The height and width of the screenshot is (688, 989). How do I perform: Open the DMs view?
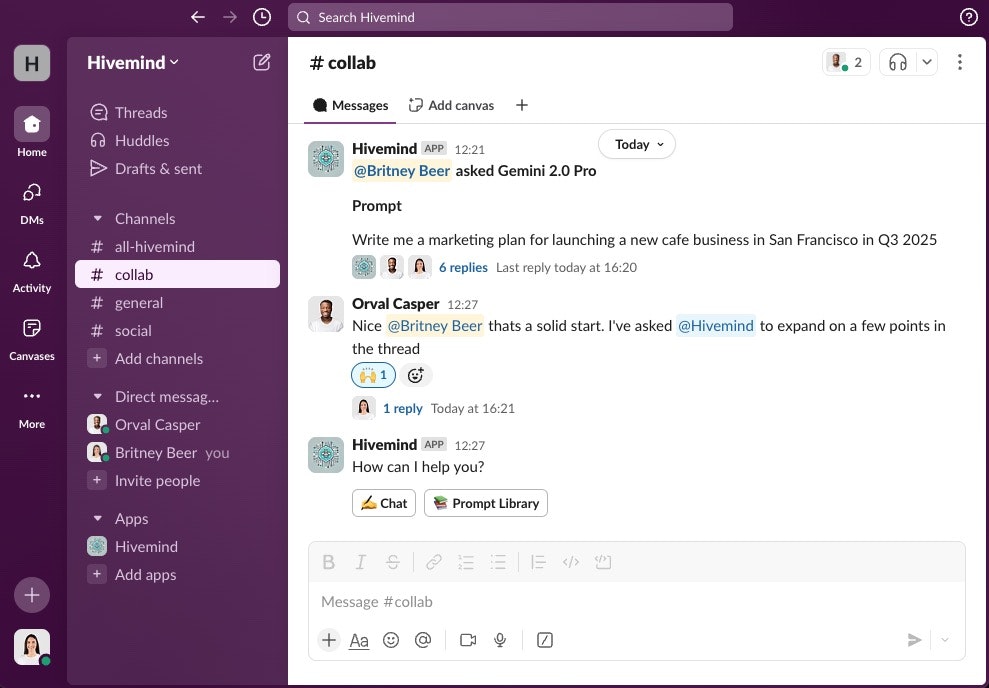pos(32,203)
